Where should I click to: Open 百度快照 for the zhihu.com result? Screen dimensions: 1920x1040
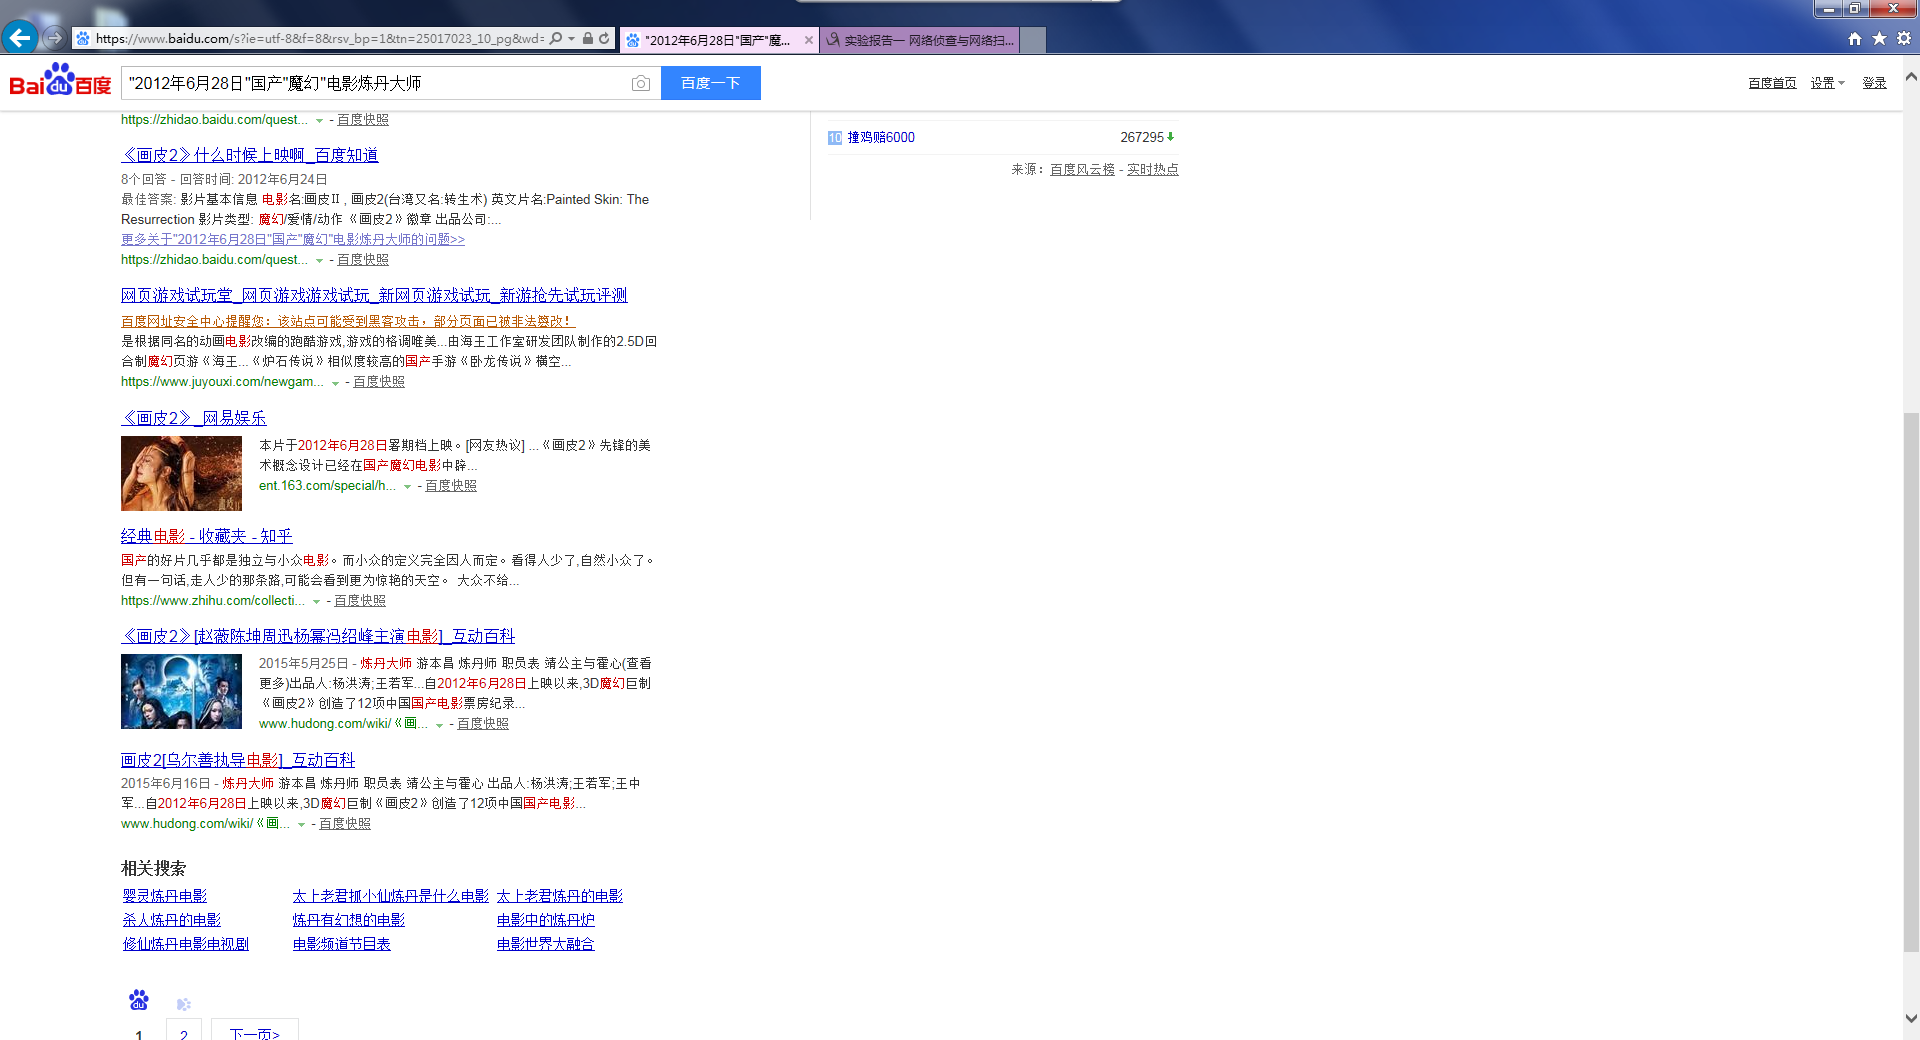(x=360, y=601)
